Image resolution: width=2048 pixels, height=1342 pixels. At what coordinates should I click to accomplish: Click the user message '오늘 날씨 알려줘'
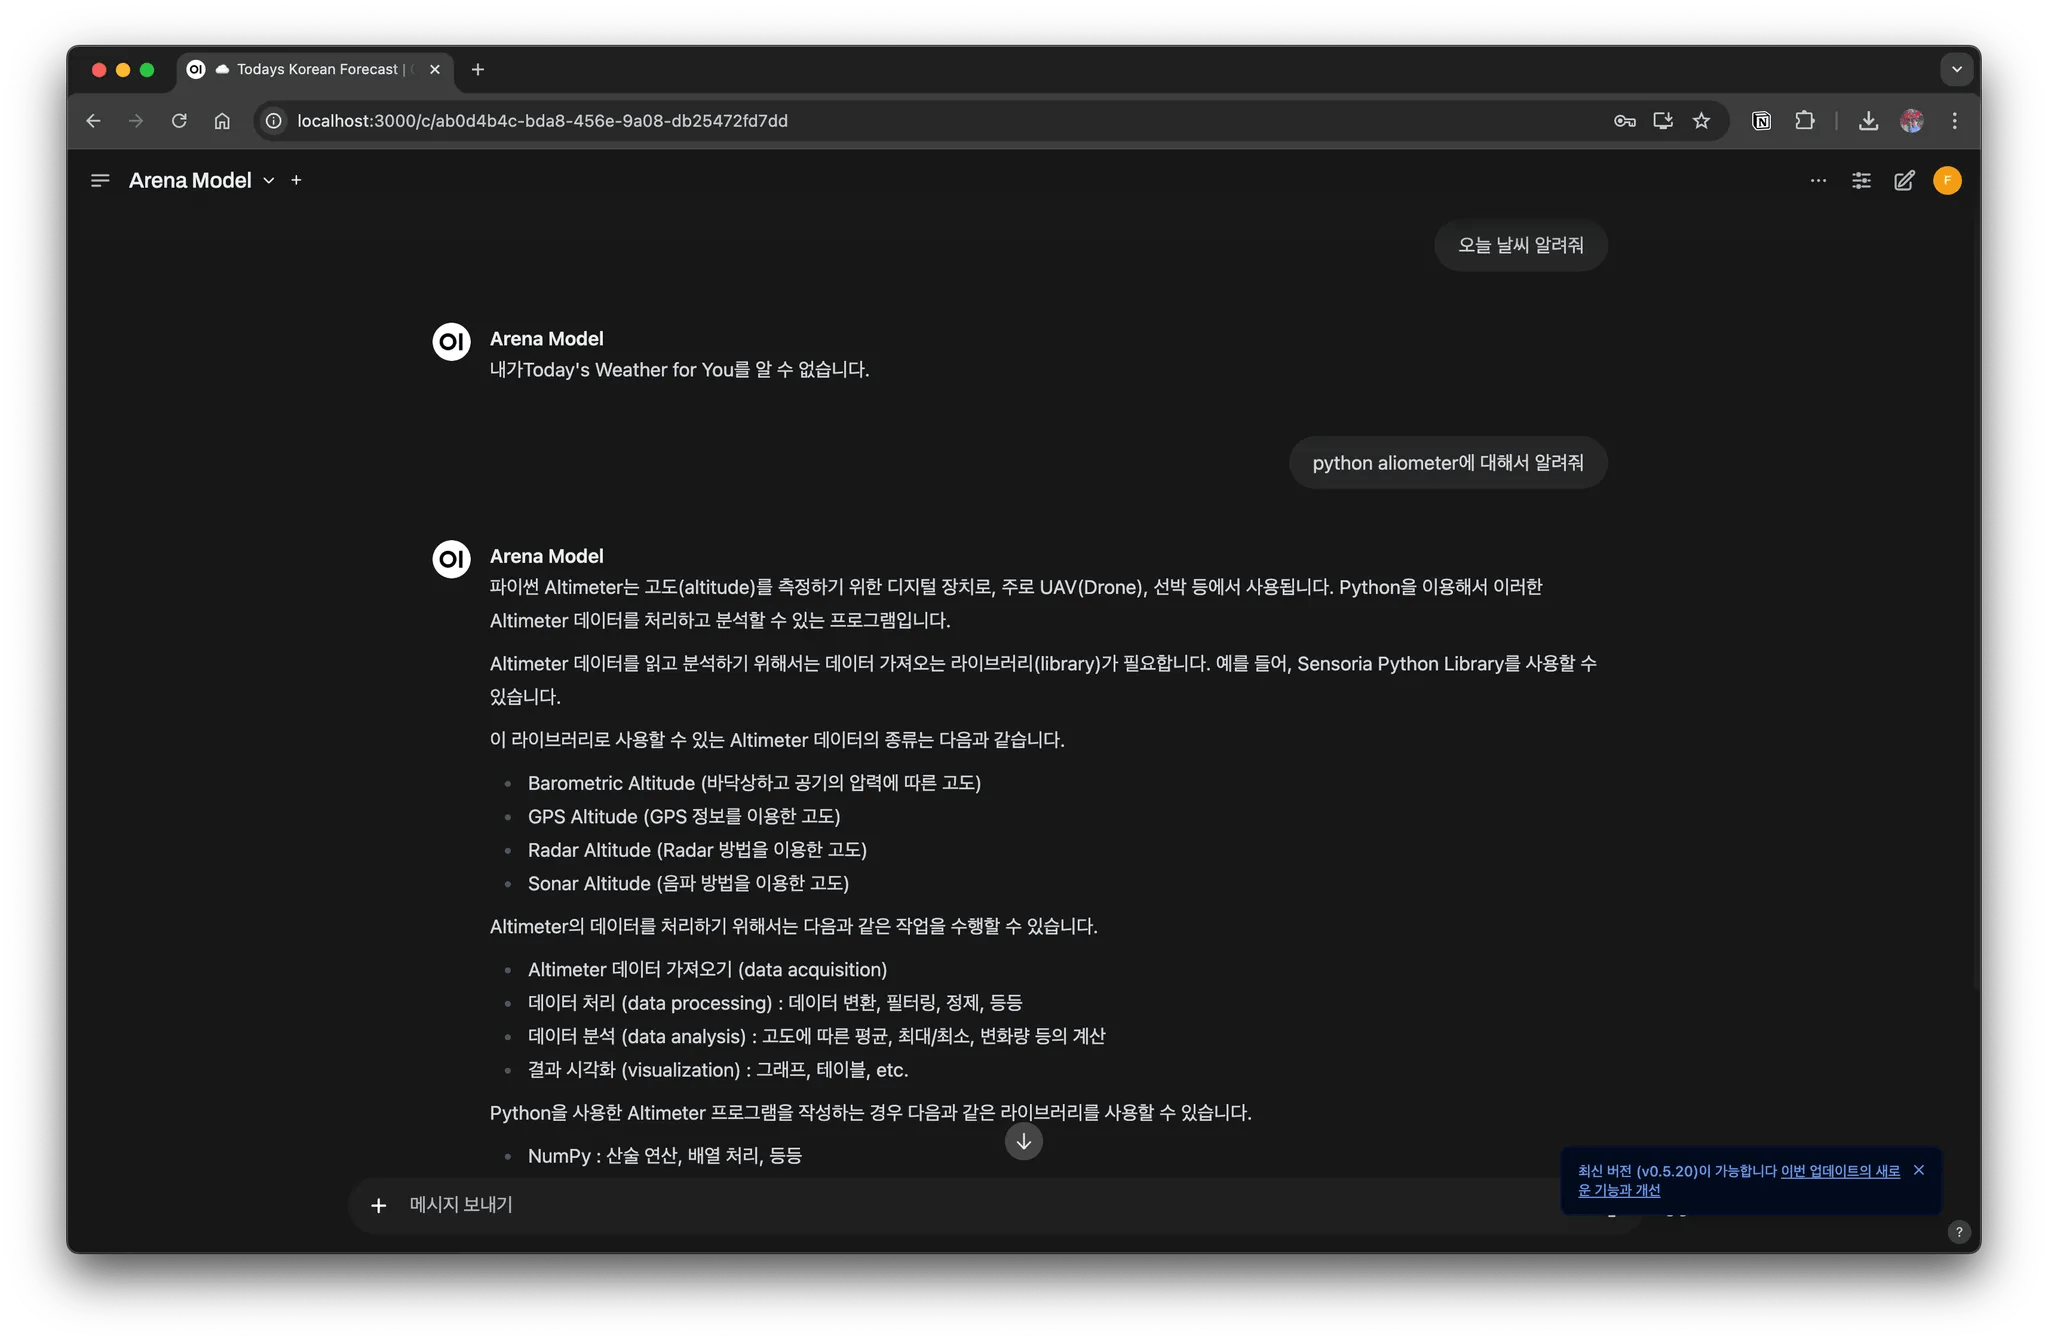point(1520,245)
